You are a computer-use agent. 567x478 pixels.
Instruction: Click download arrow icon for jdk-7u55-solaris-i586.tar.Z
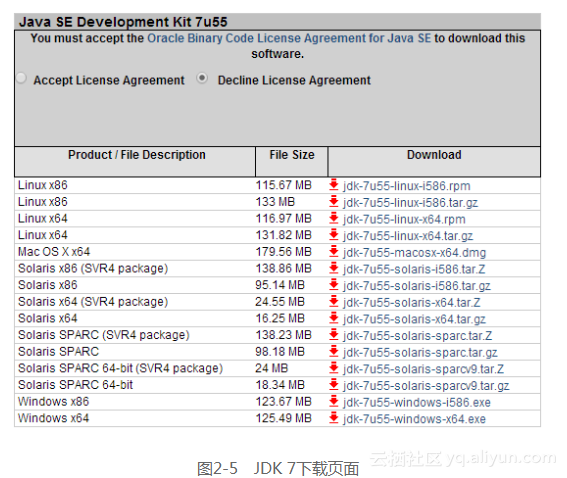333,268
